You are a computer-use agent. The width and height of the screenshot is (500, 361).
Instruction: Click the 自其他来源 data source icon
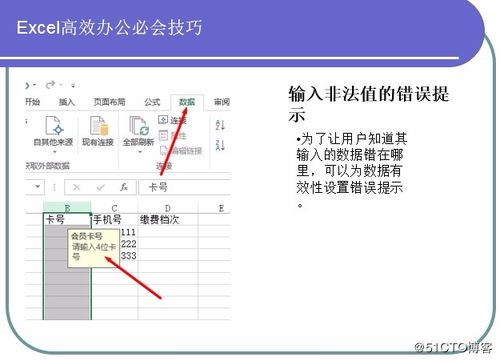tap(54, 125)
